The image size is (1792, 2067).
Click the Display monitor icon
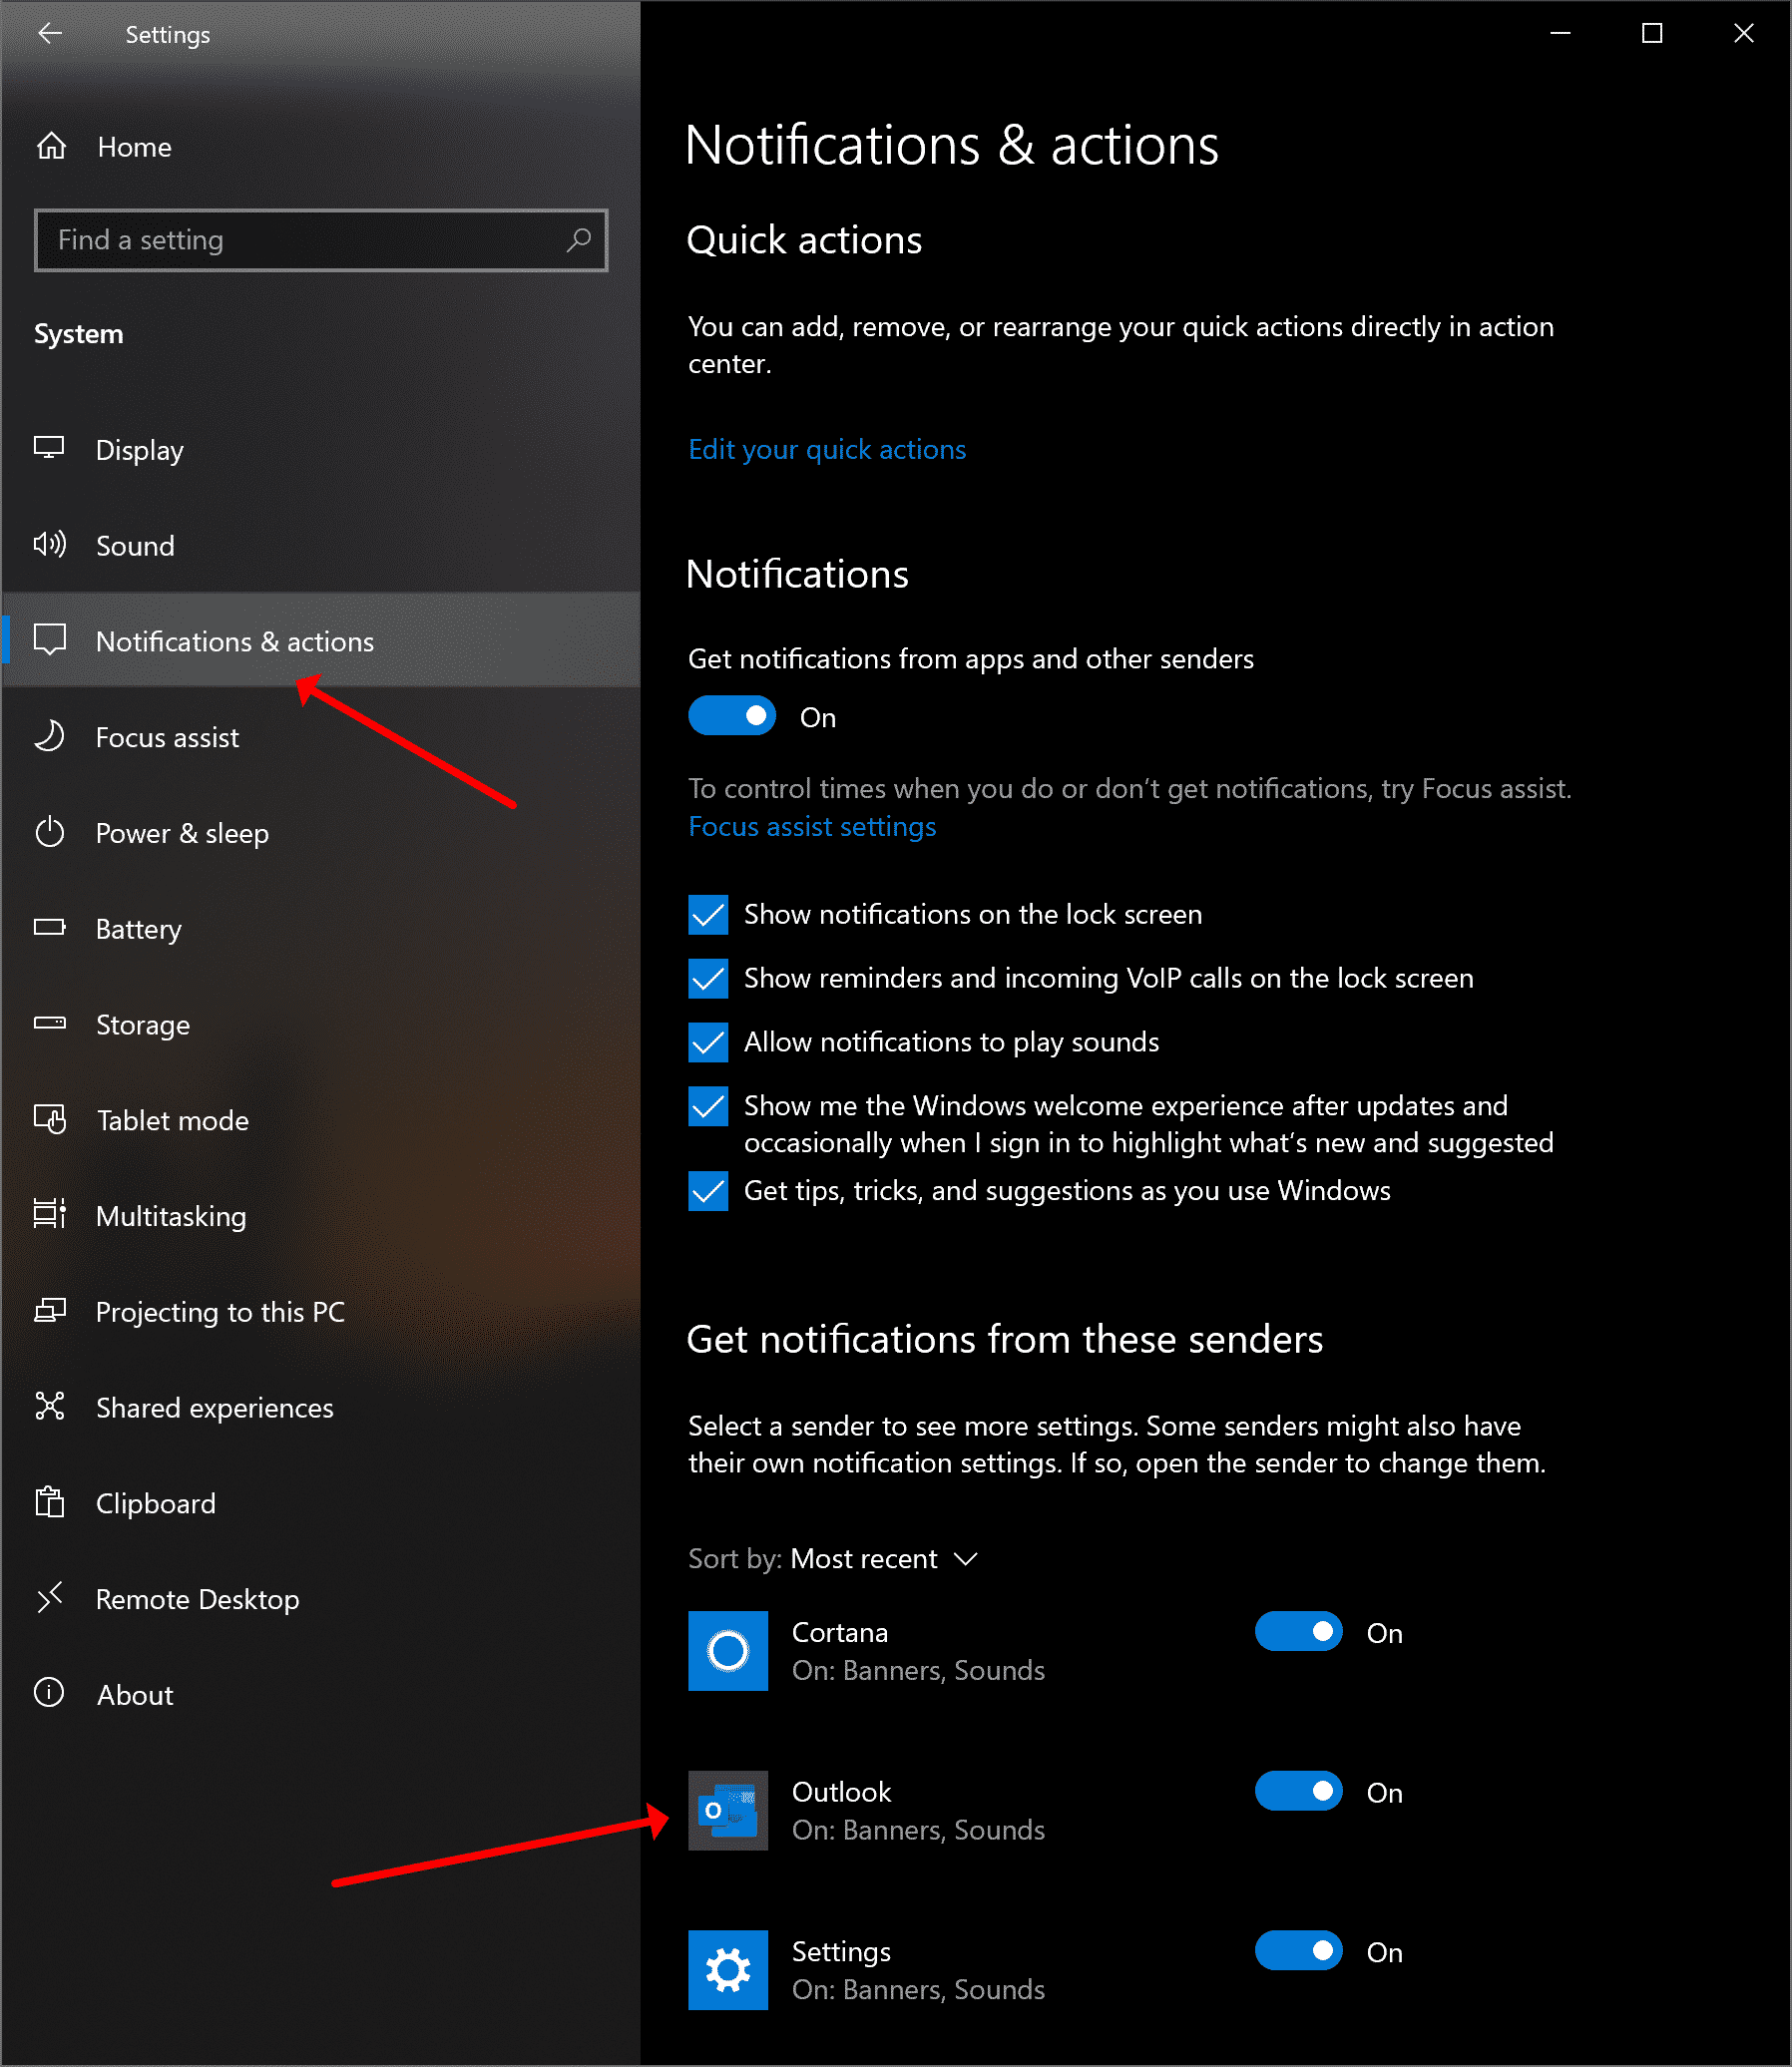(49, 448)
